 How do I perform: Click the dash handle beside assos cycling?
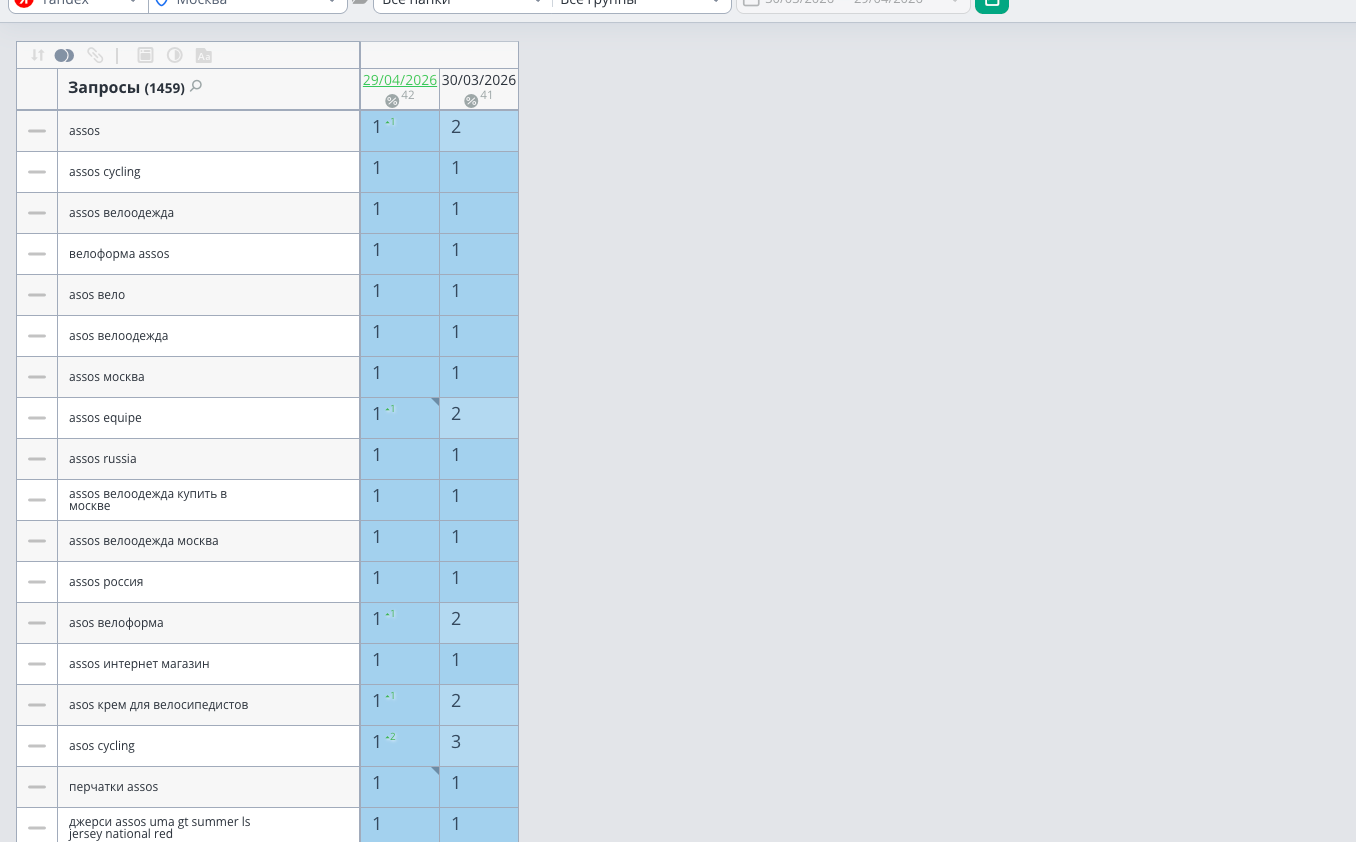[37, 172]
